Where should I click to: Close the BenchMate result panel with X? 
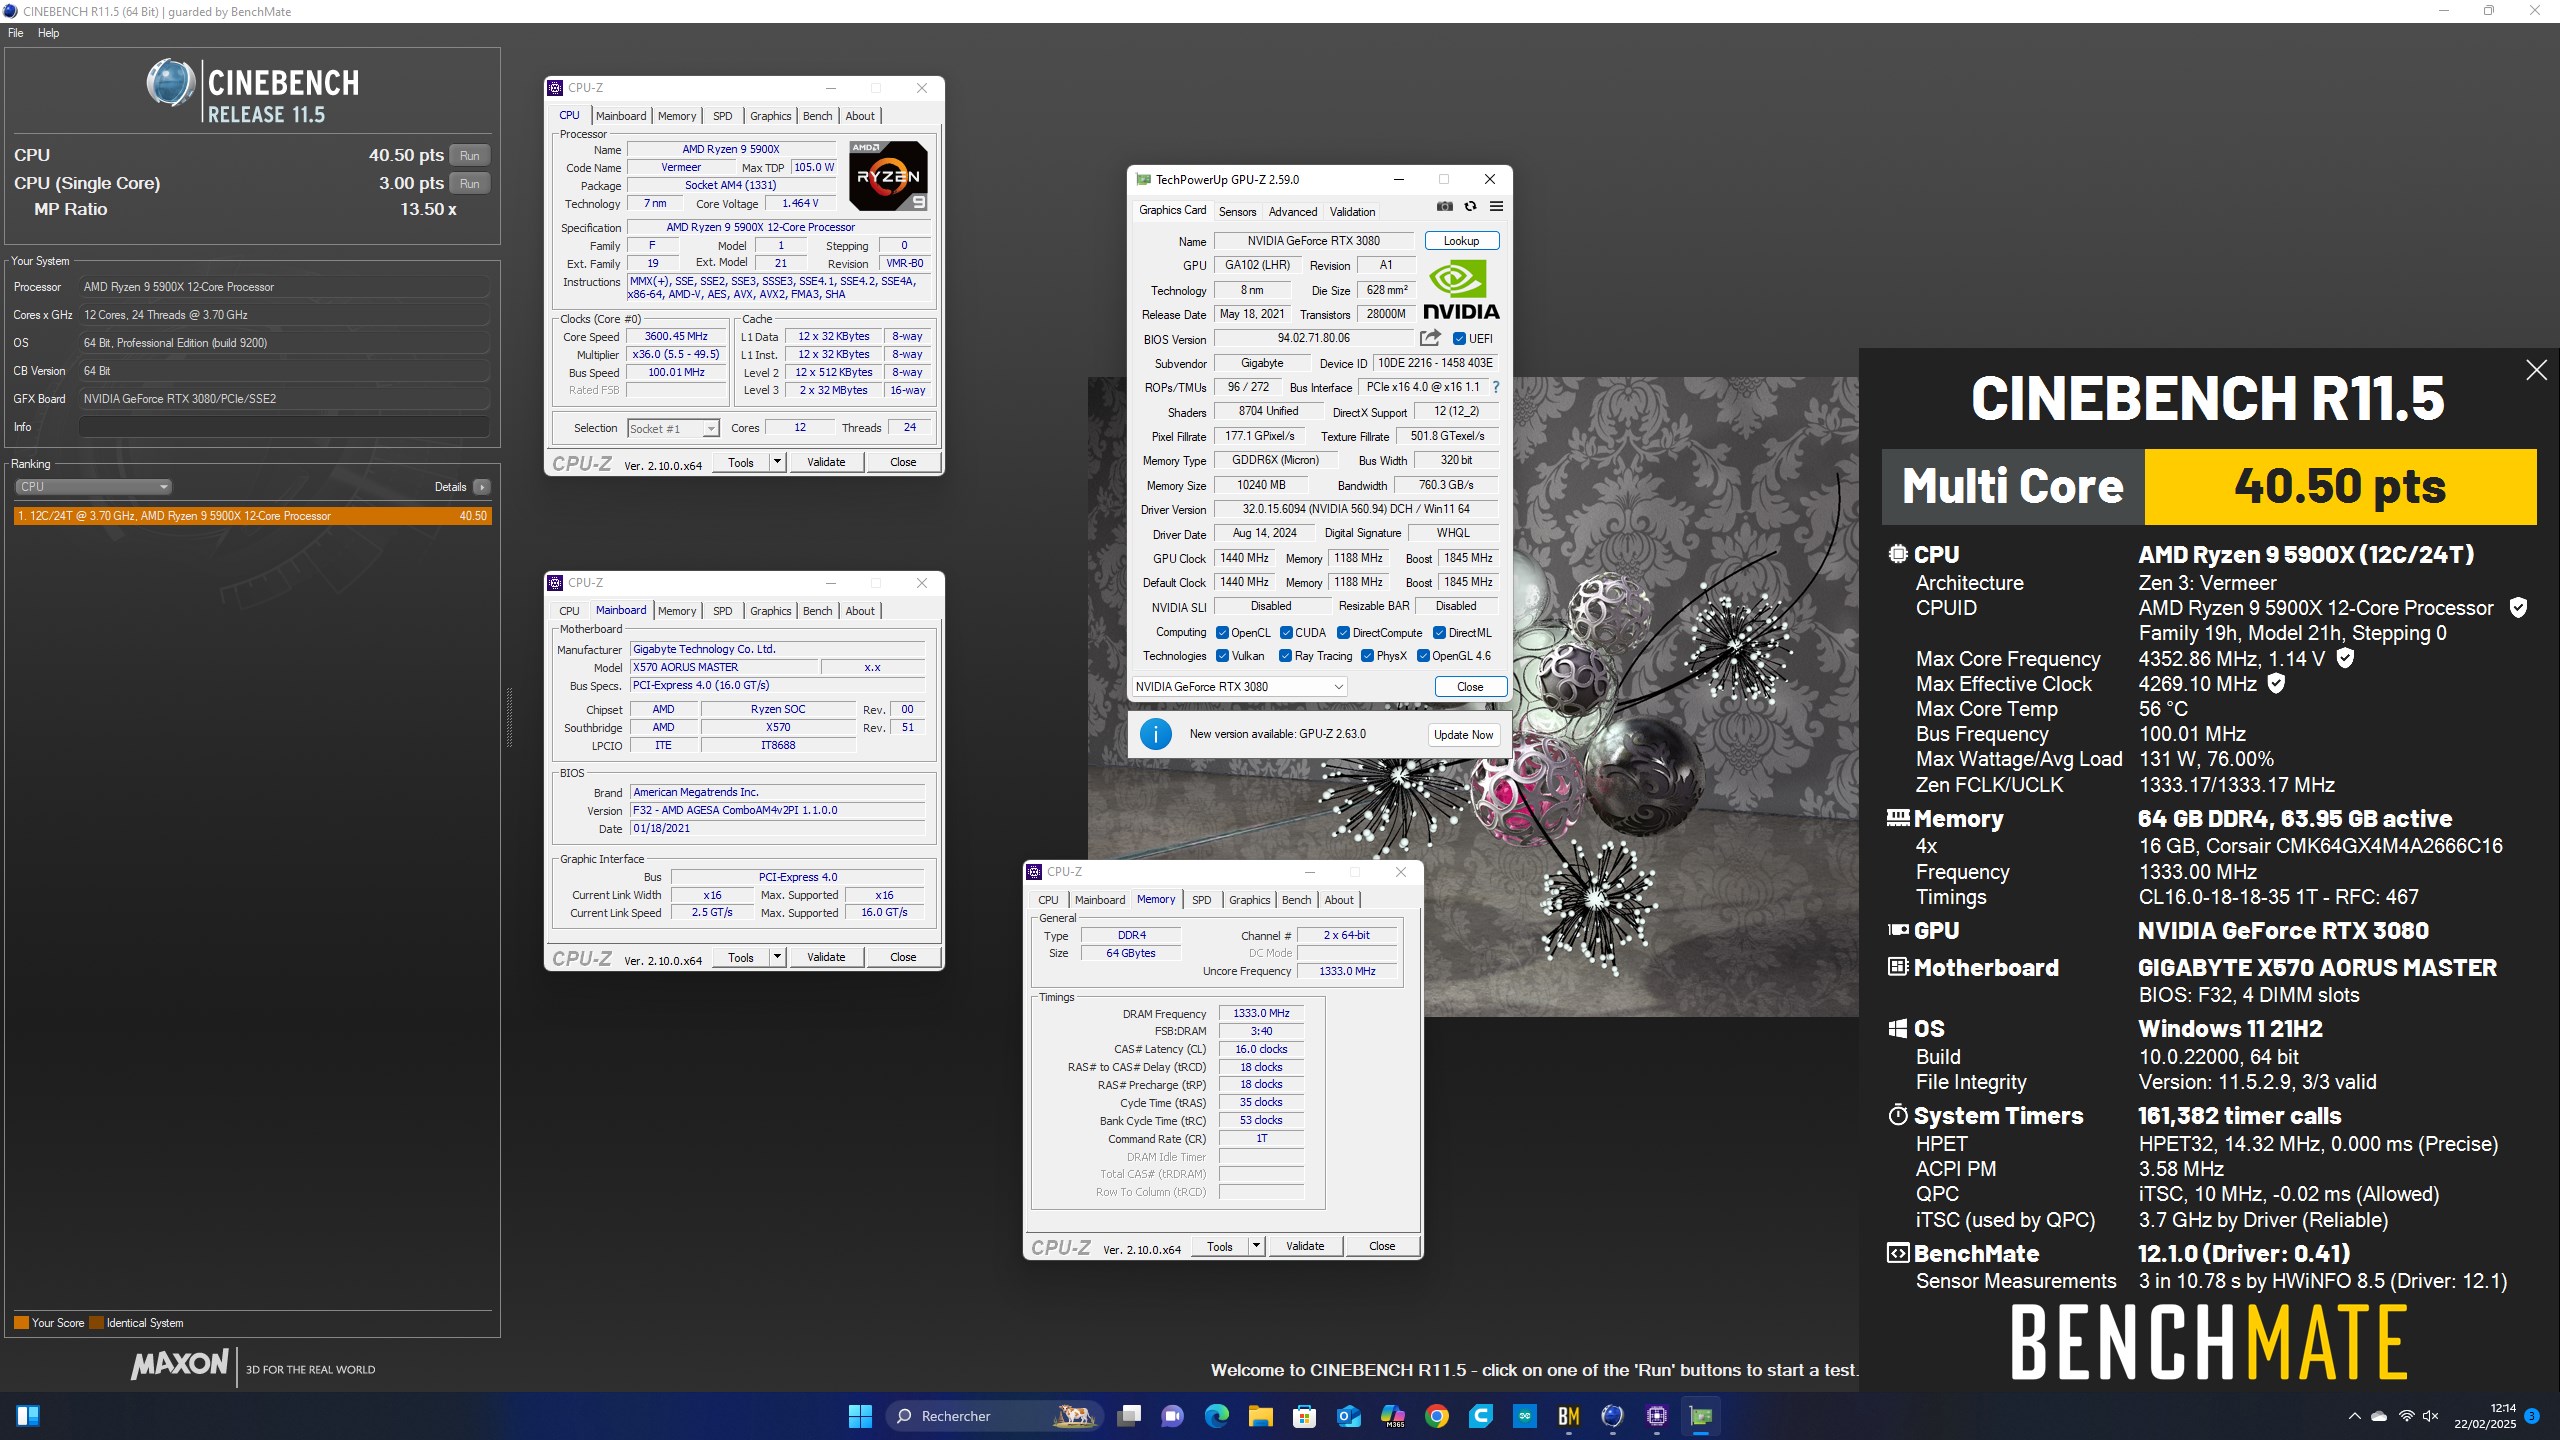coord(2536,370)
